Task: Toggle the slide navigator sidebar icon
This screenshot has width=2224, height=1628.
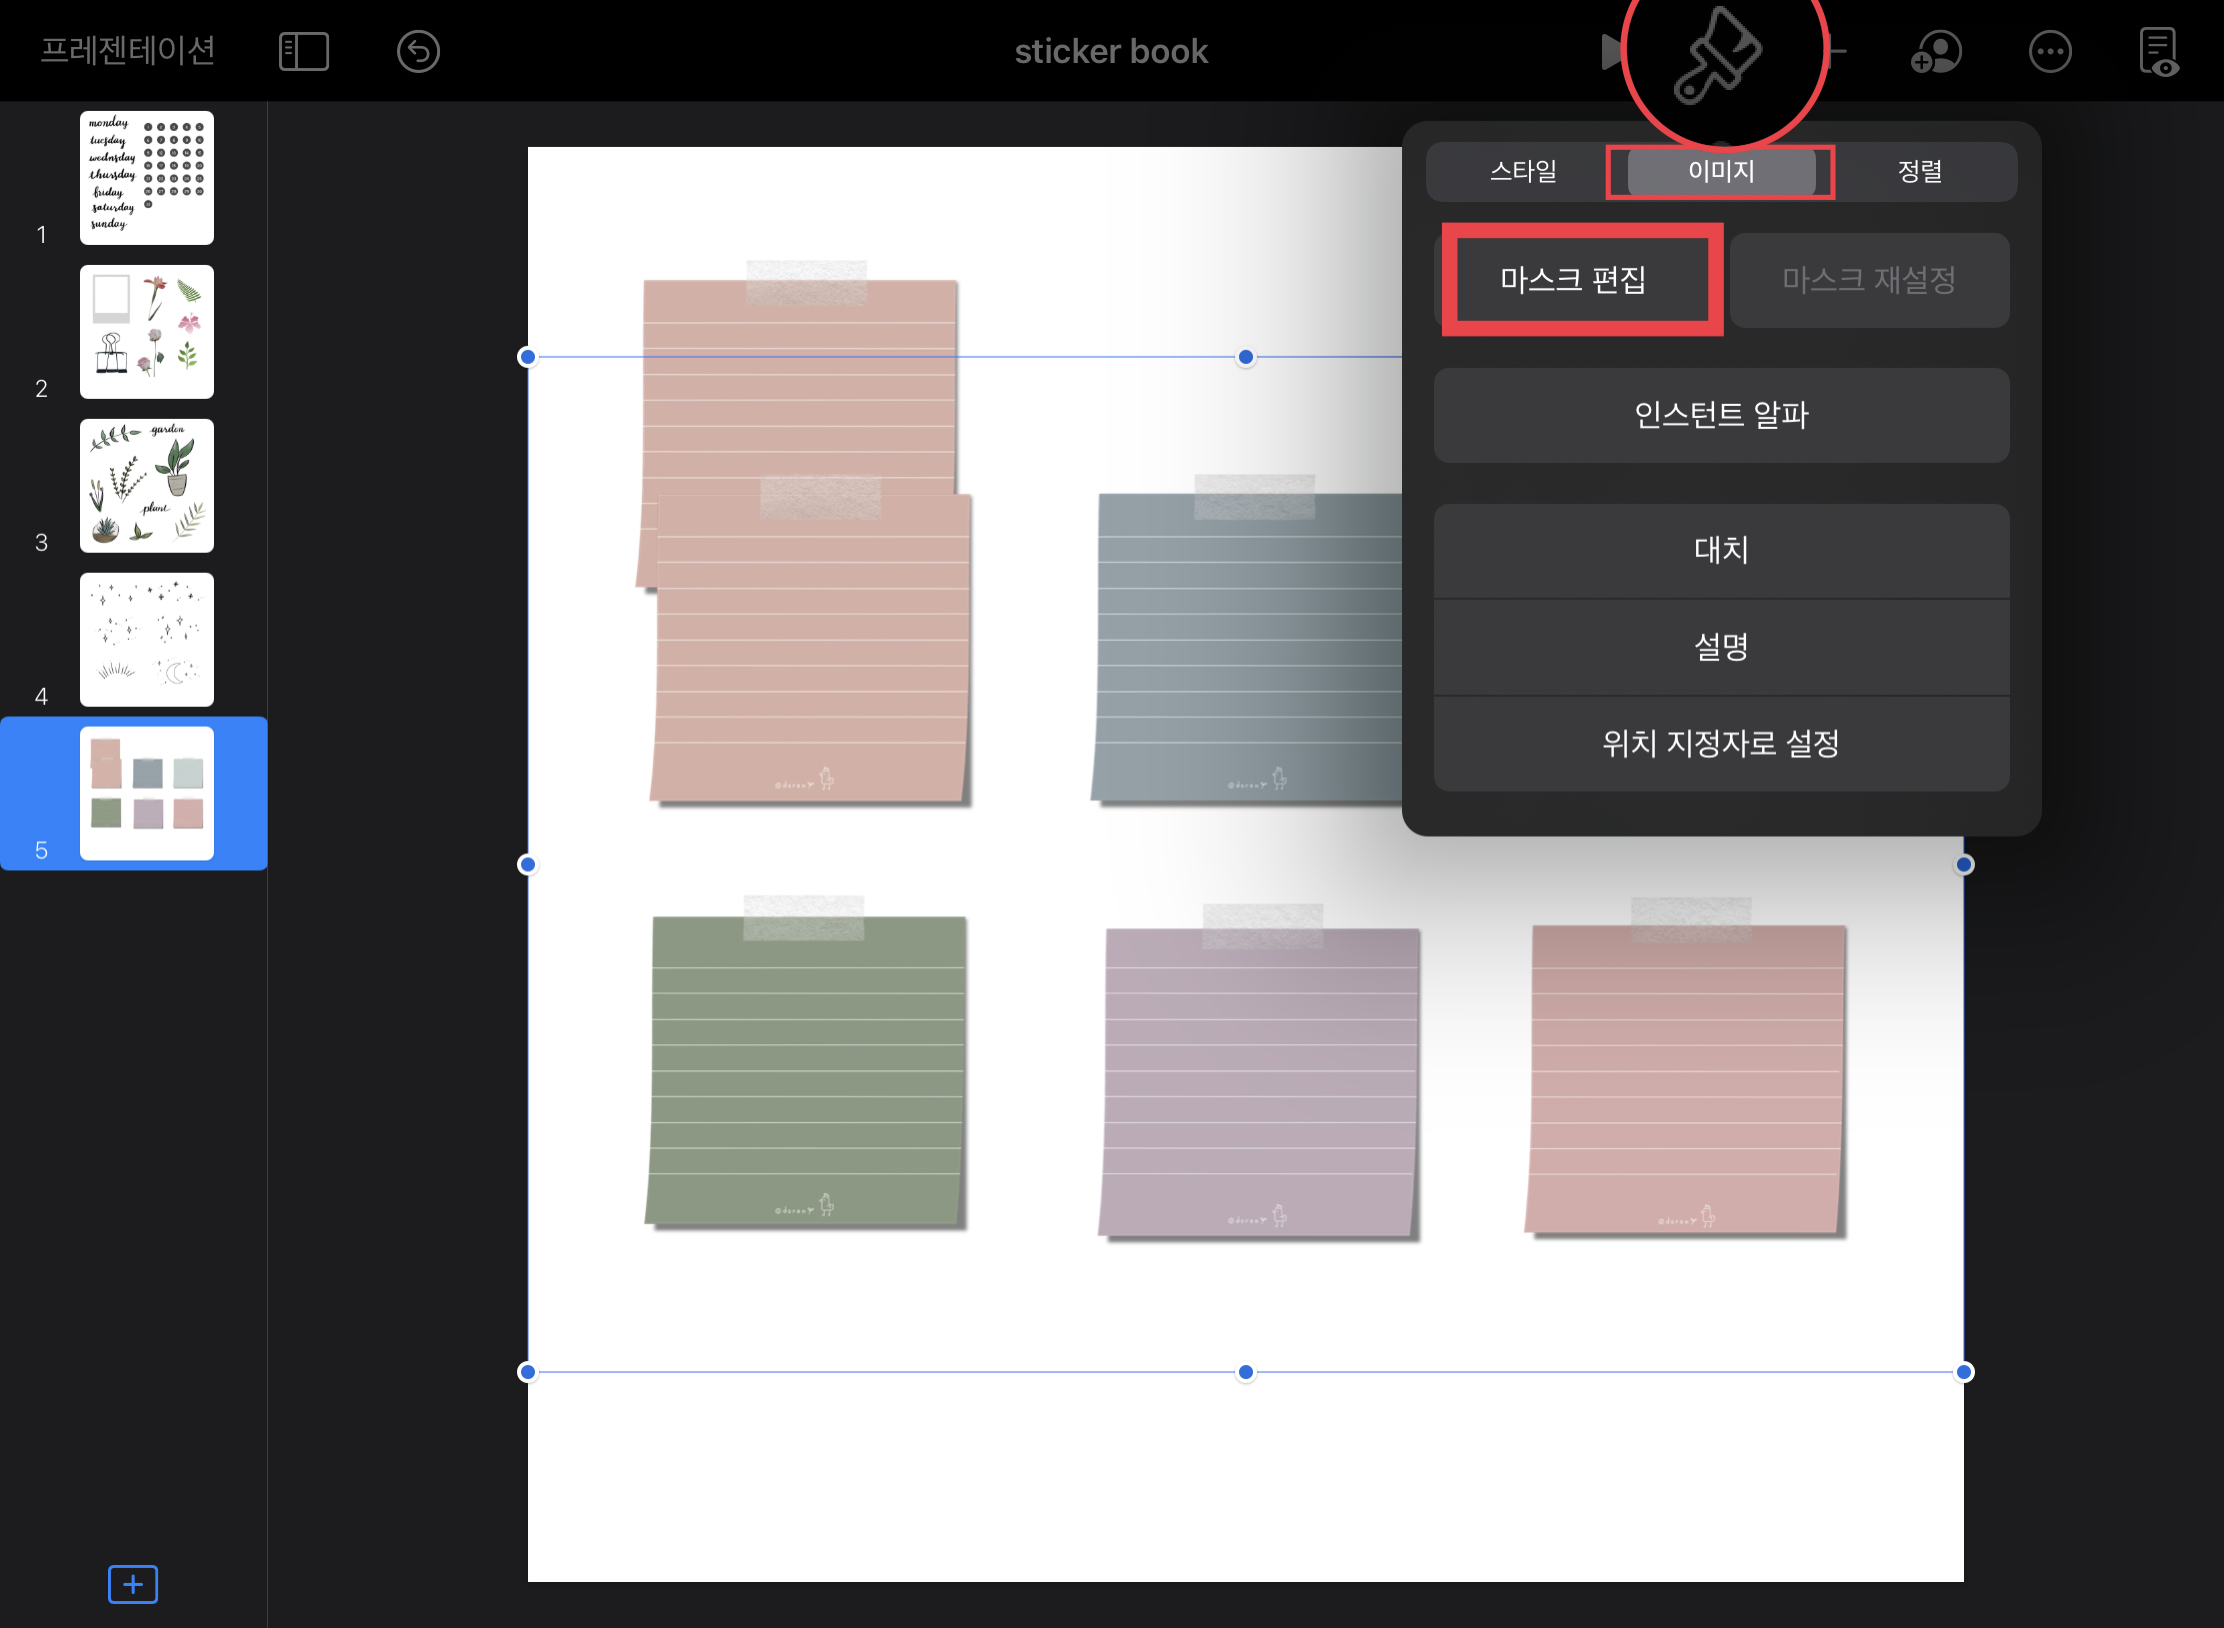Action: pyautogui.click(x=303, y=52)
